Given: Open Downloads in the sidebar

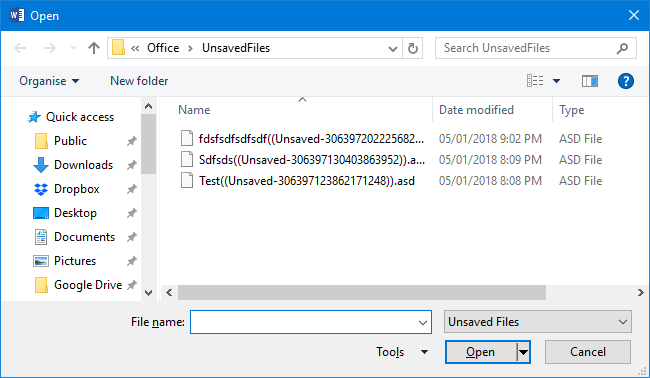Looking at the screenshot, I should 83,165.
